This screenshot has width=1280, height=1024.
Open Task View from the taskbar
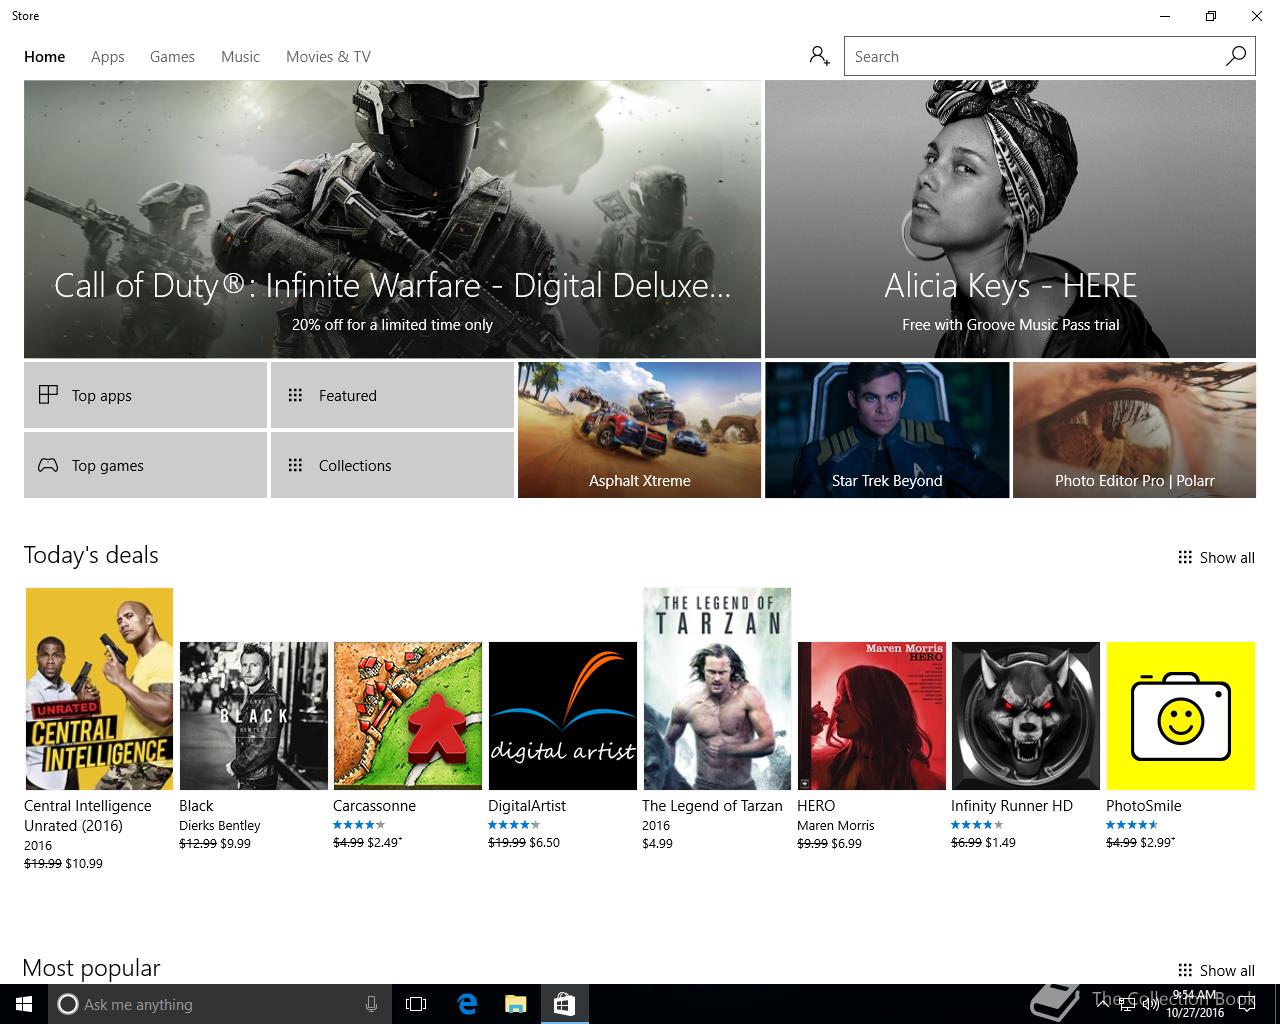coord(416,1004)
